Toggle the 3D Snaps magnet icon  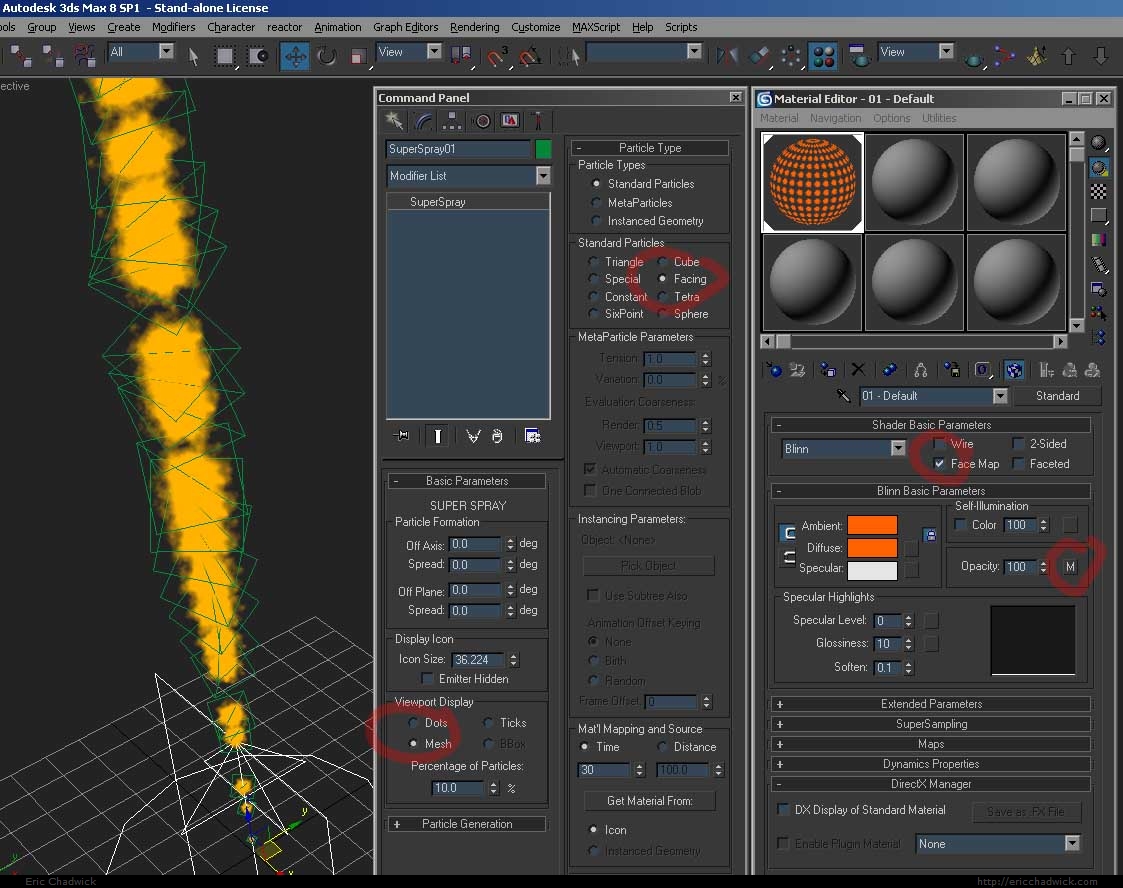tap(497, 56)
